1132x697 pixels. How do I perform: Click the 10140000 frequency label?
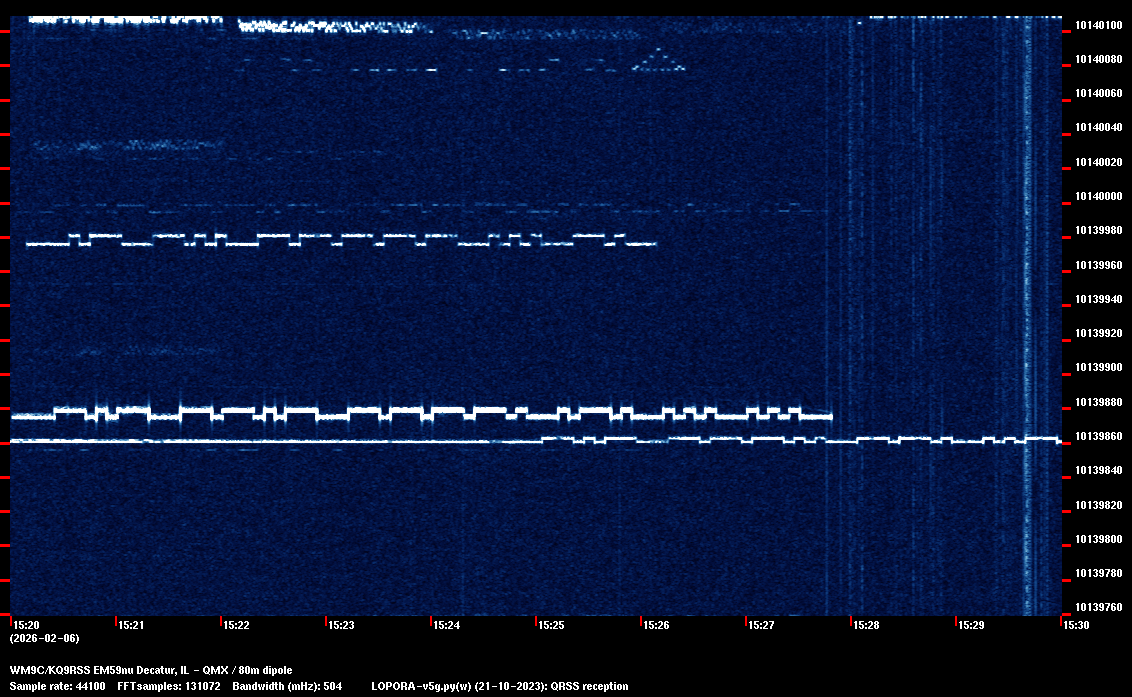pyautogui.click(x=1097, y=196)
